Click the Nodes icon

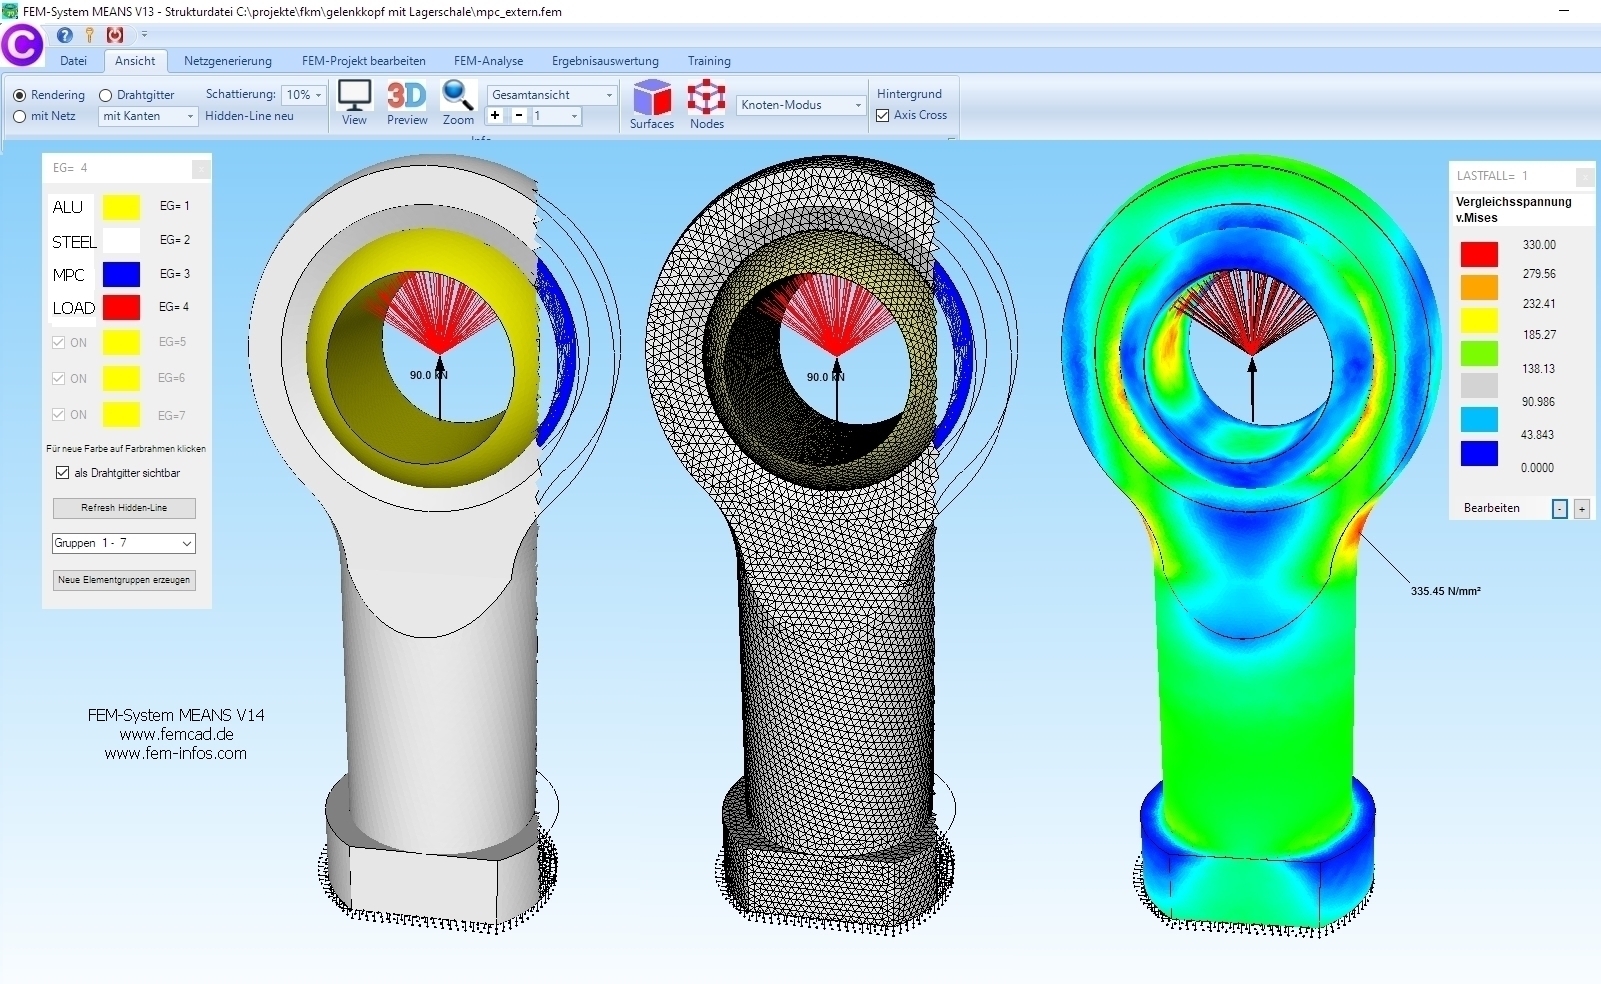(x=706, y=104)
